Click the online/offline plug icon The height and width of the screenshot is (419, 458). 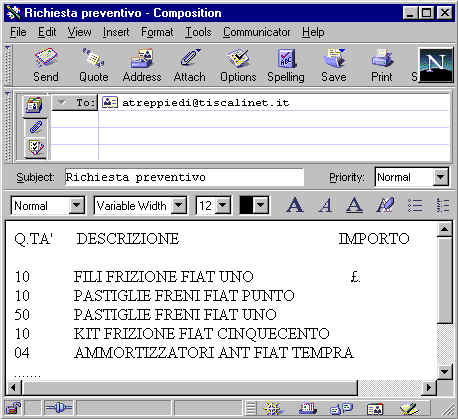tap(59, 408)
